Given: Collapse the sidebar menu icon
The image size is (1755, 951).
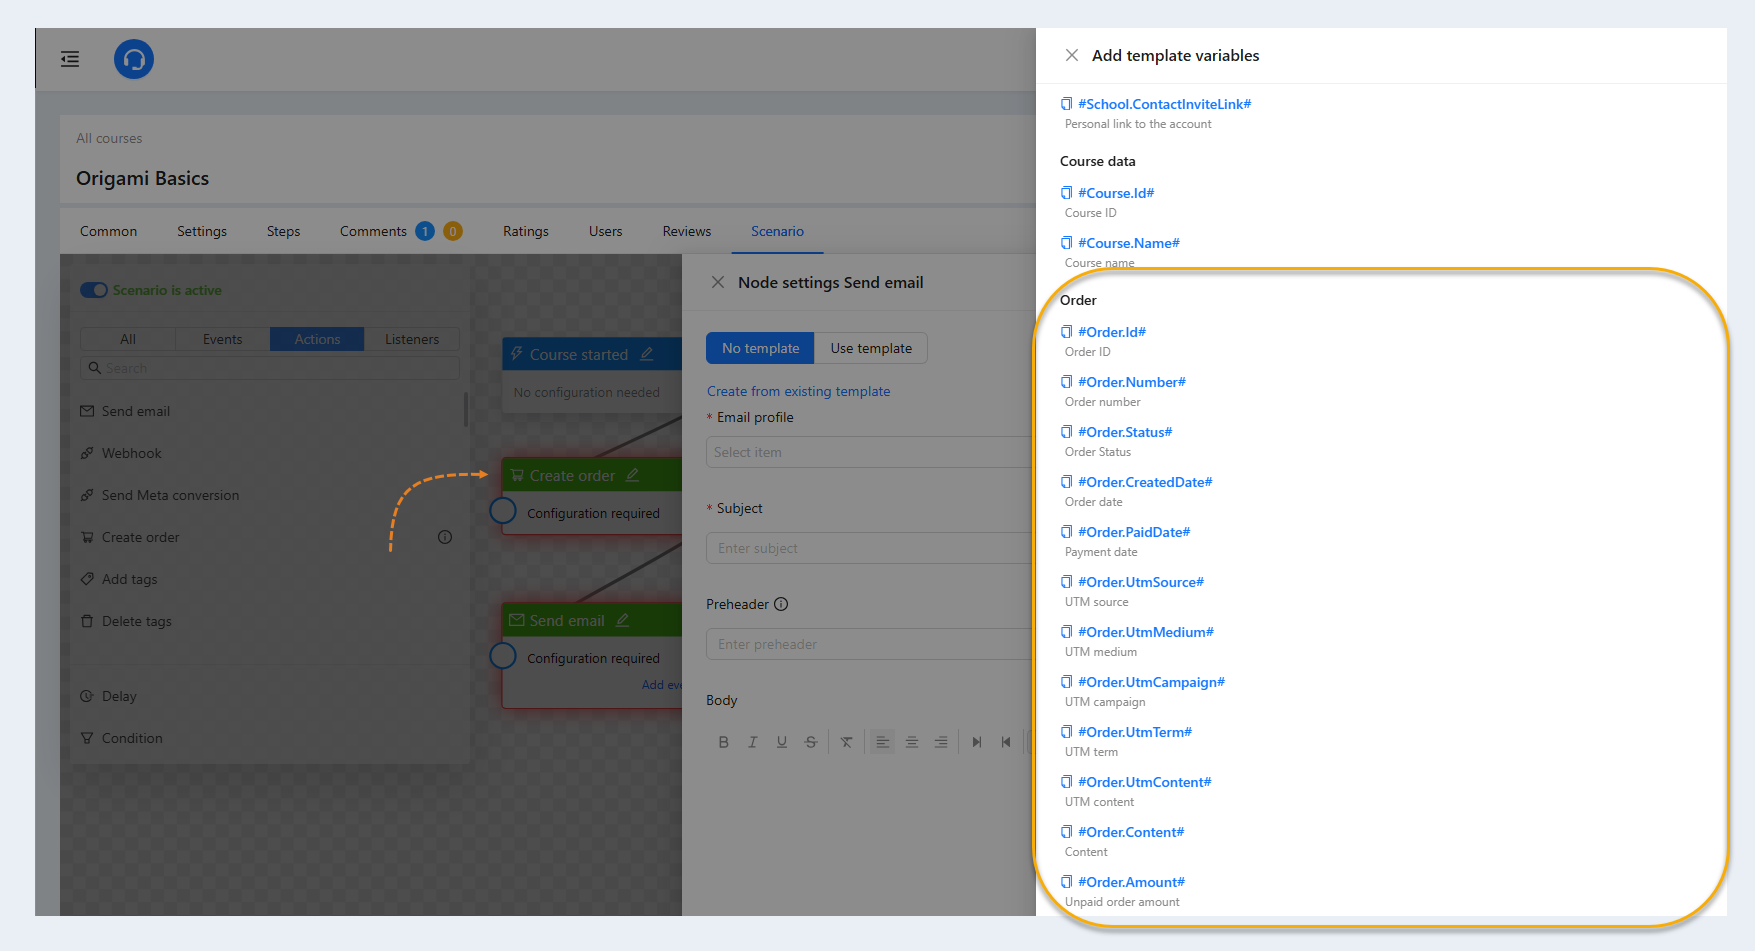Looking at the screenshot, I should coord(70,59).
